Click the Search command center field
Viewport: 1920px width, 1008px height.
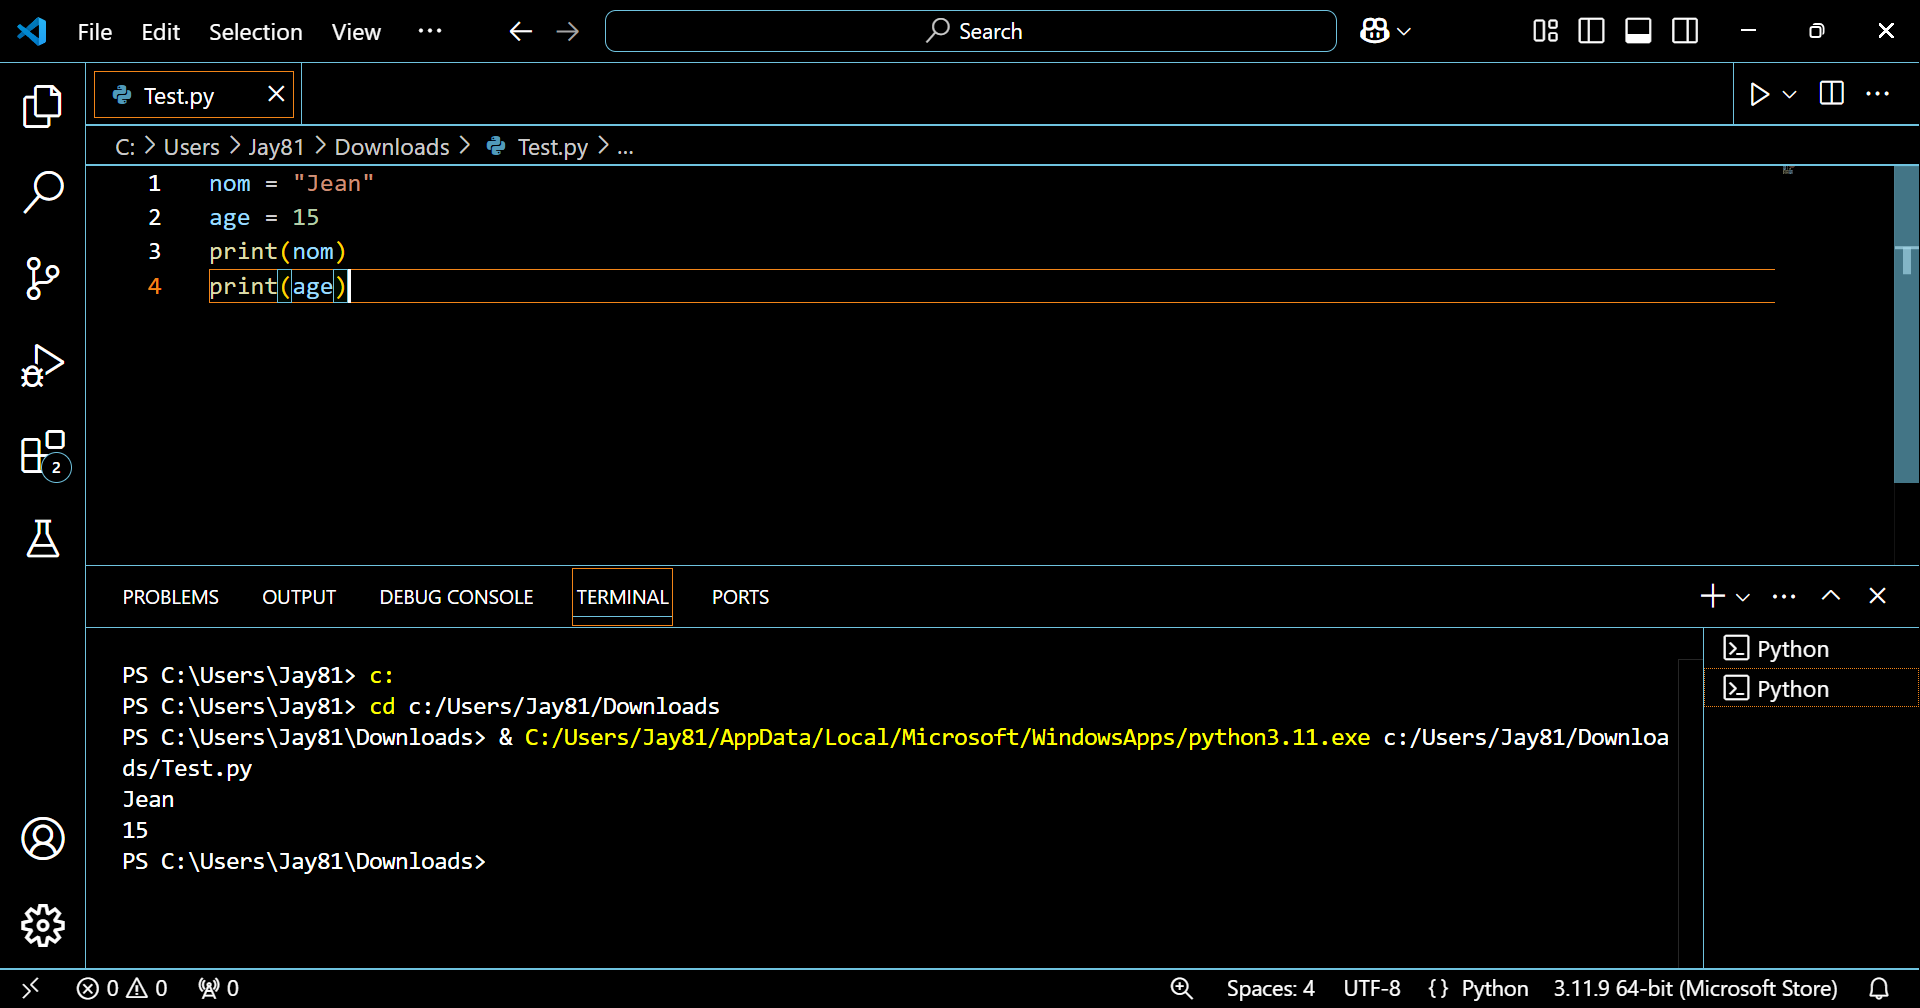point(970,31)
